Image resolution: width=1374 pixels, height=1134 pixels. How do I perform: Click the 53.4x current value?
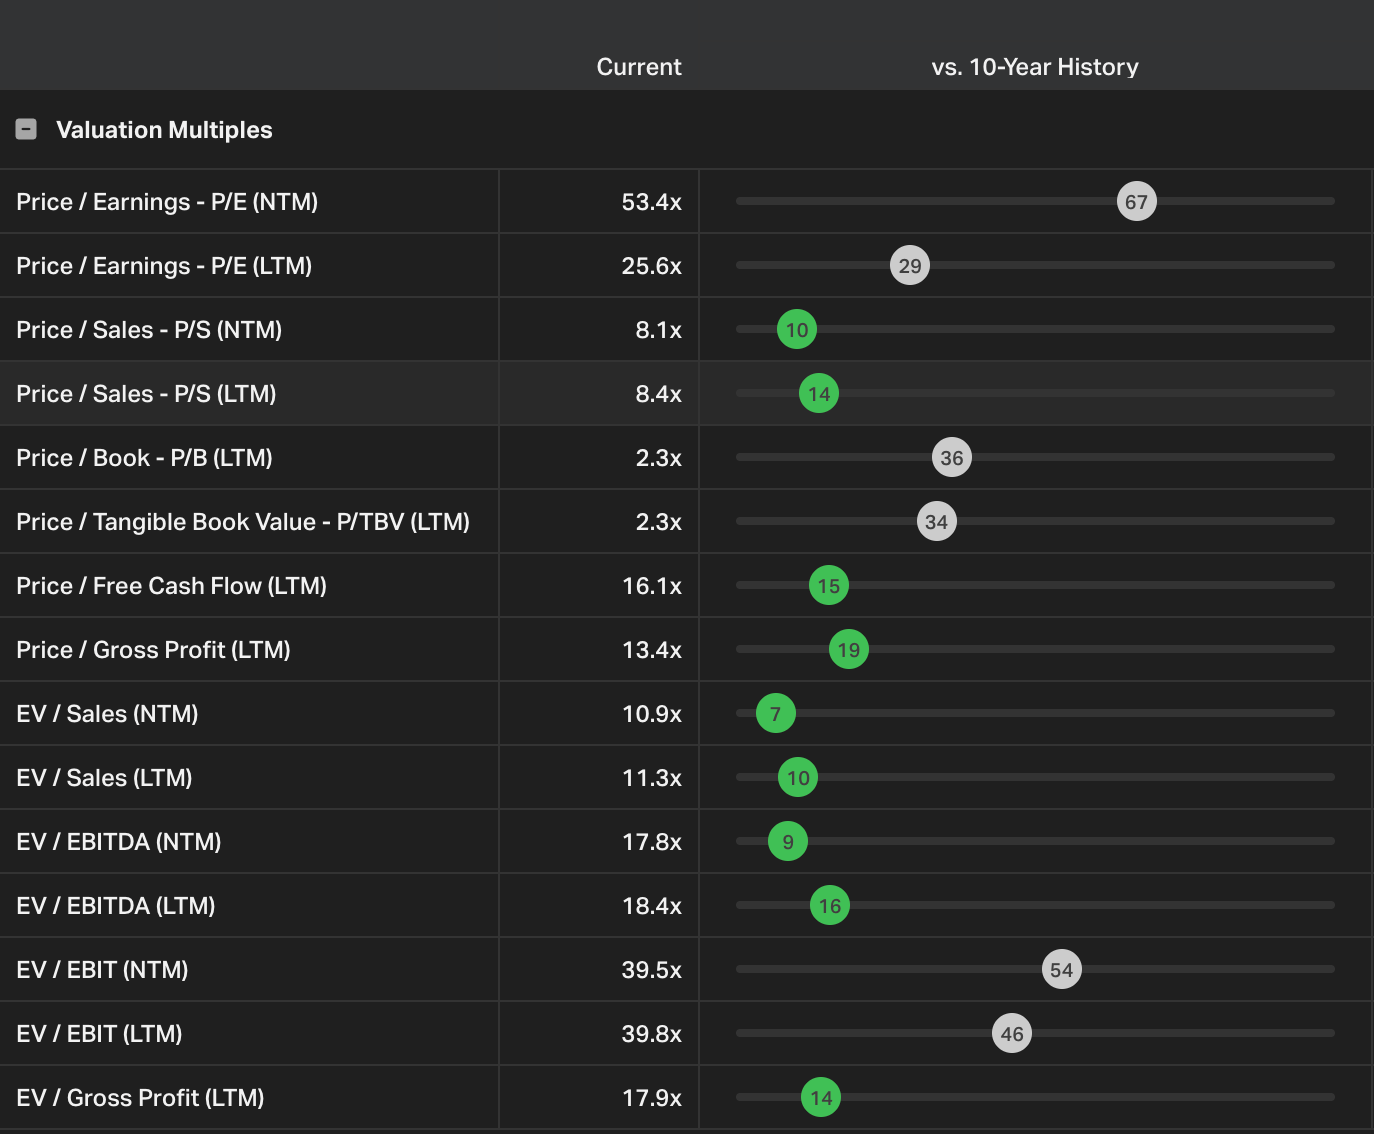[652, 202]
